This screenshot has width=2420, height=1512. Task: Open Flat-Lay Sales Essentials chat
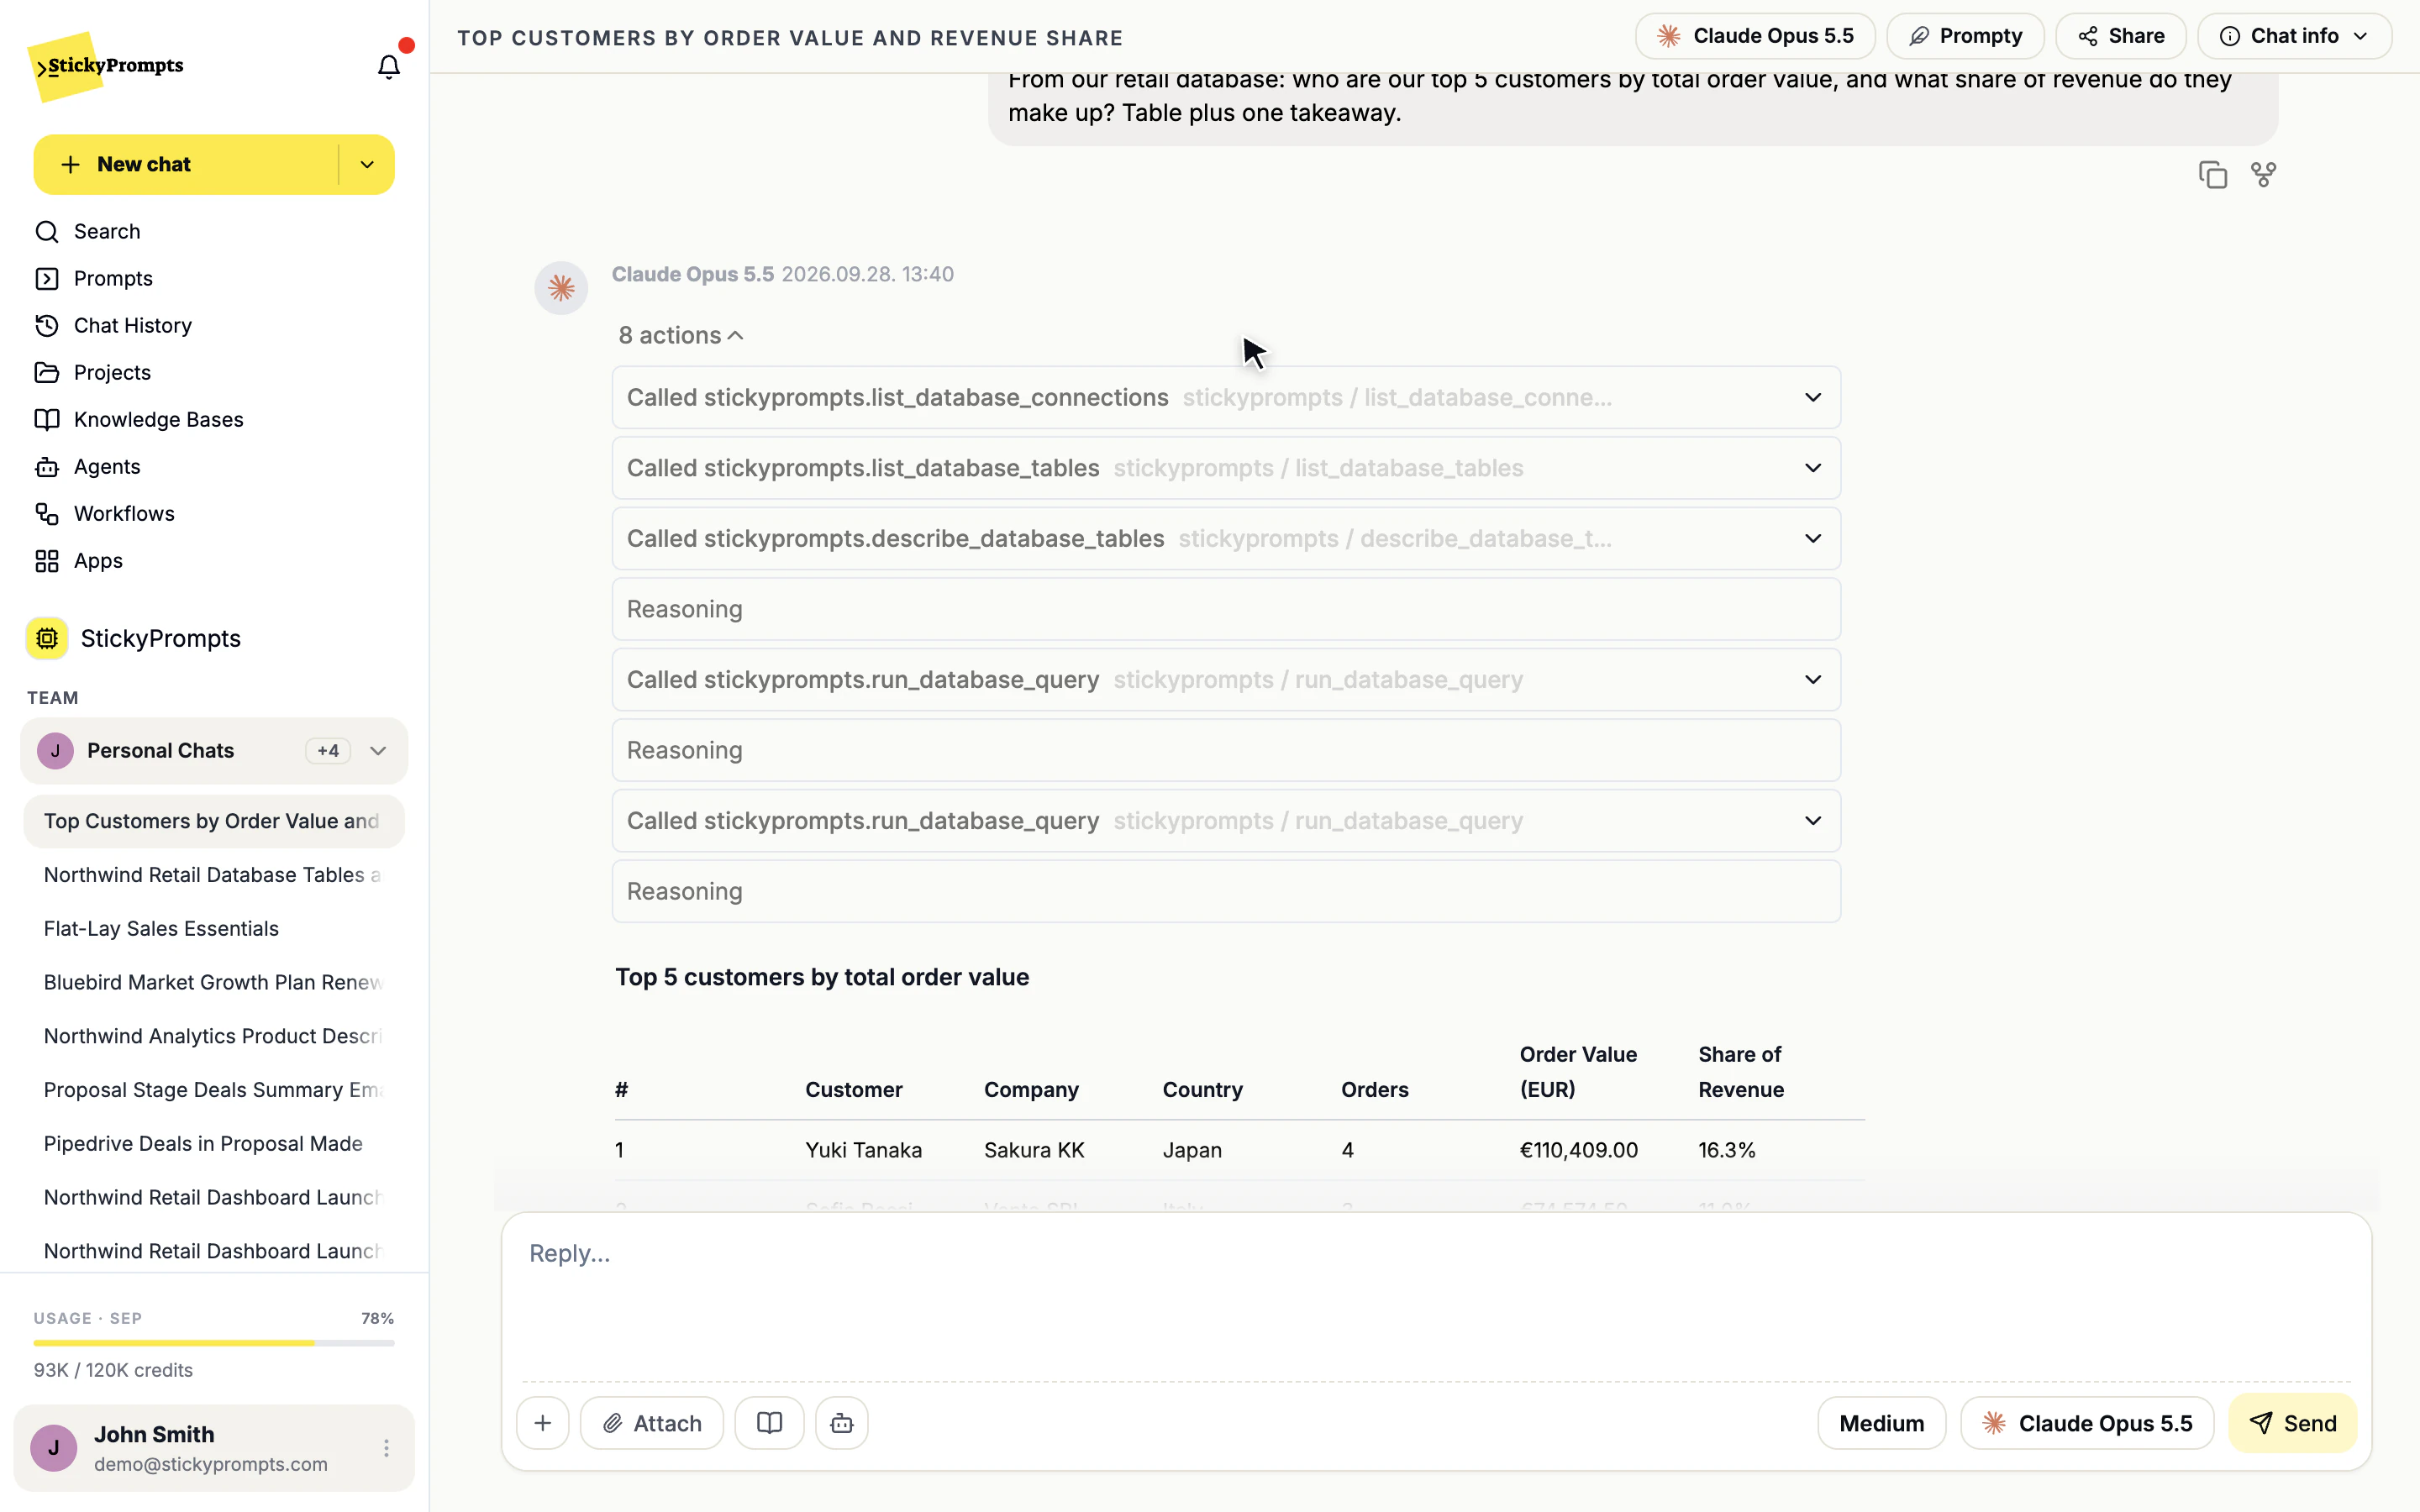tap(213, 928)
